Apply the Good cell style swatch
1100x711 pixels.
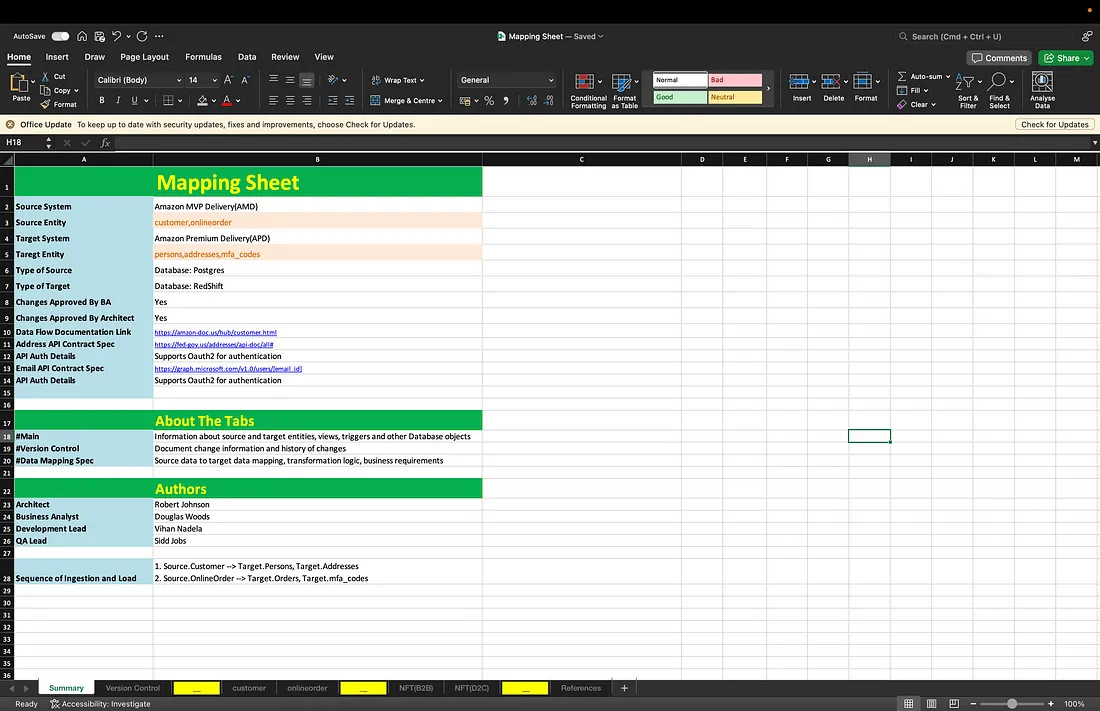click(x=680, y=98)
